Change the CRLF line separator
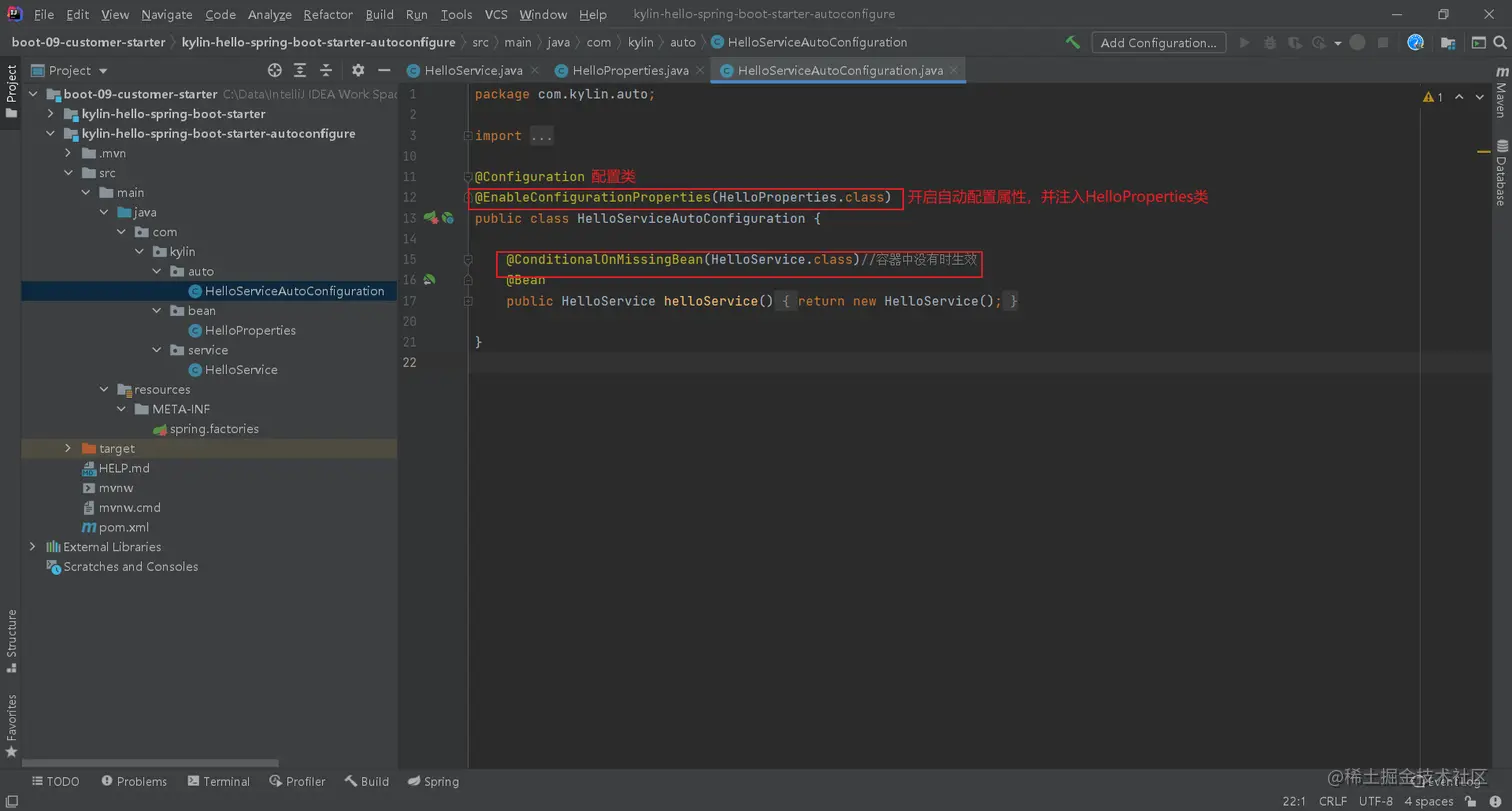Screen dimensions: 1512x811 click(1332, 801)
